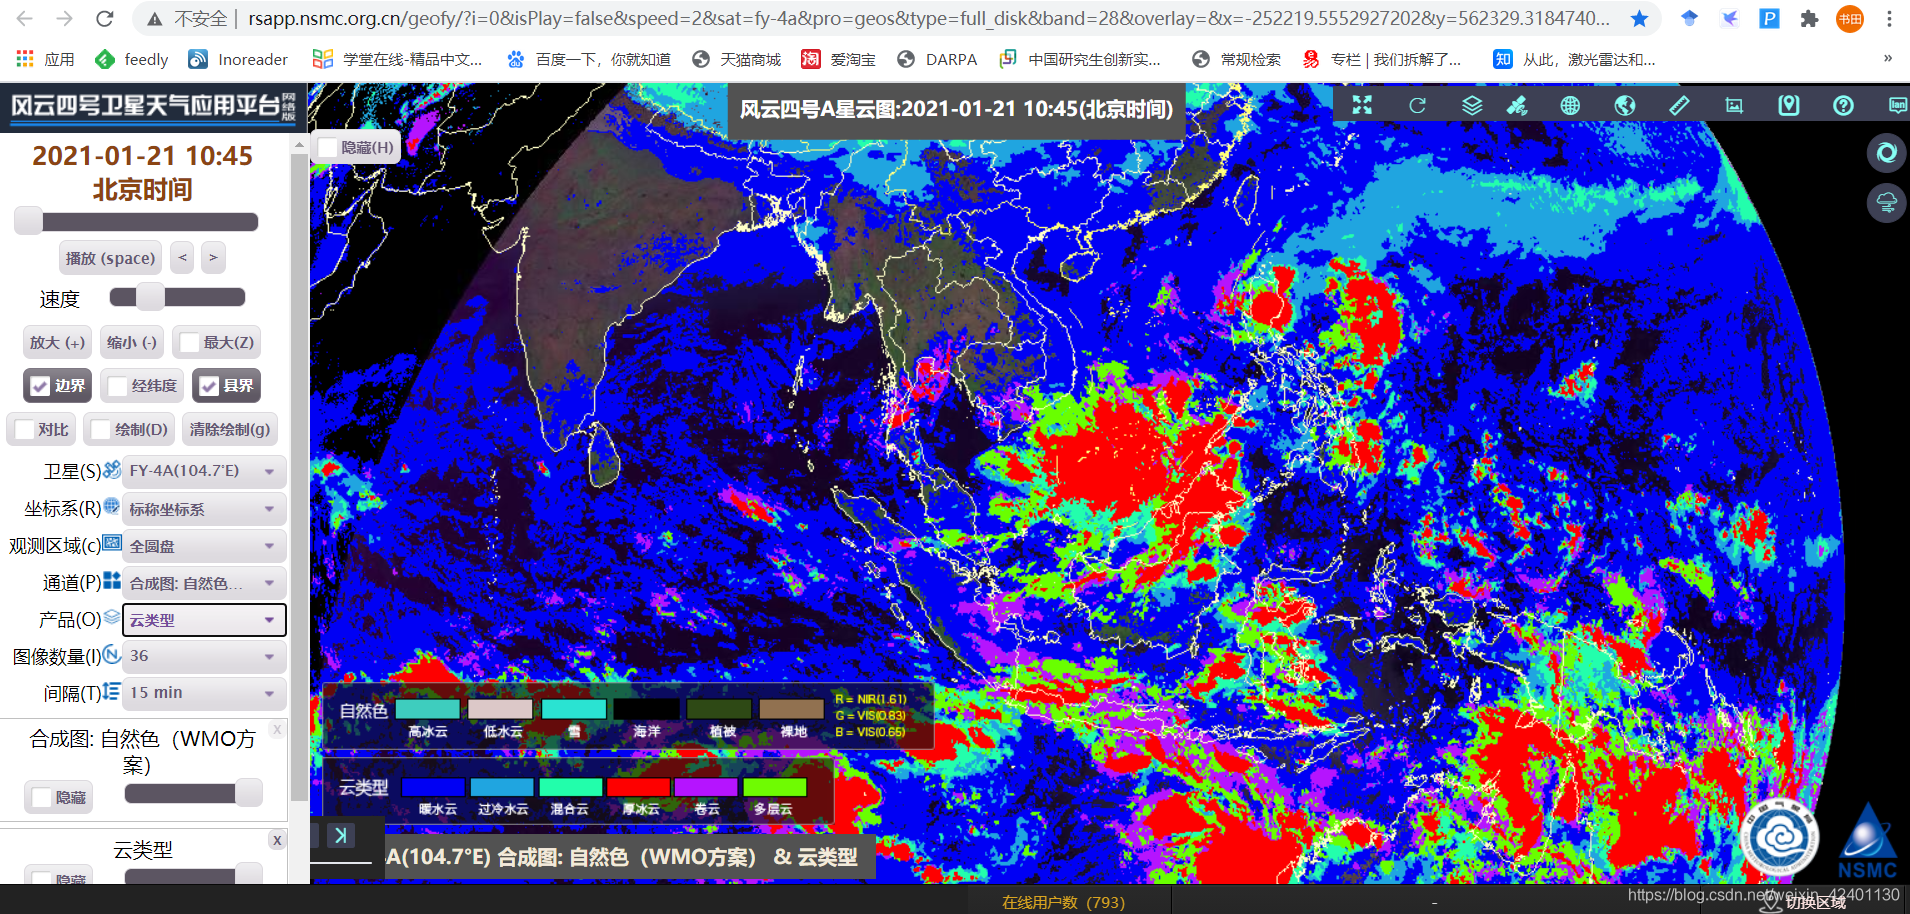Viewport: 1910px width, 914px height.
Task: Click the region icon beside 观测区域(c)
Action: [x=112, y=543]
